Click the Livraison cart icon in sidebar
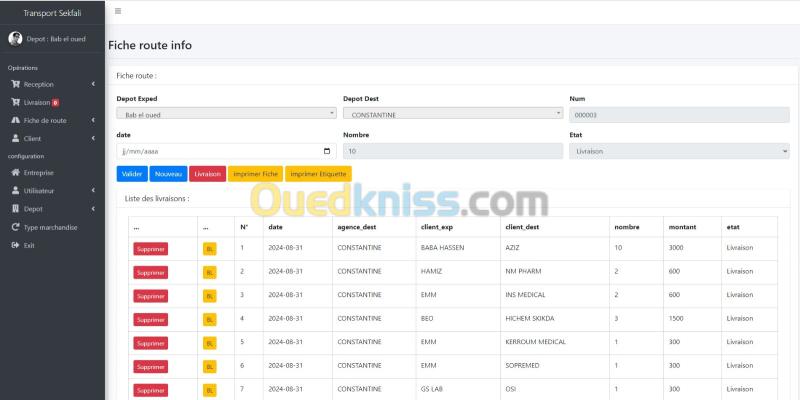 pos(15,103)
